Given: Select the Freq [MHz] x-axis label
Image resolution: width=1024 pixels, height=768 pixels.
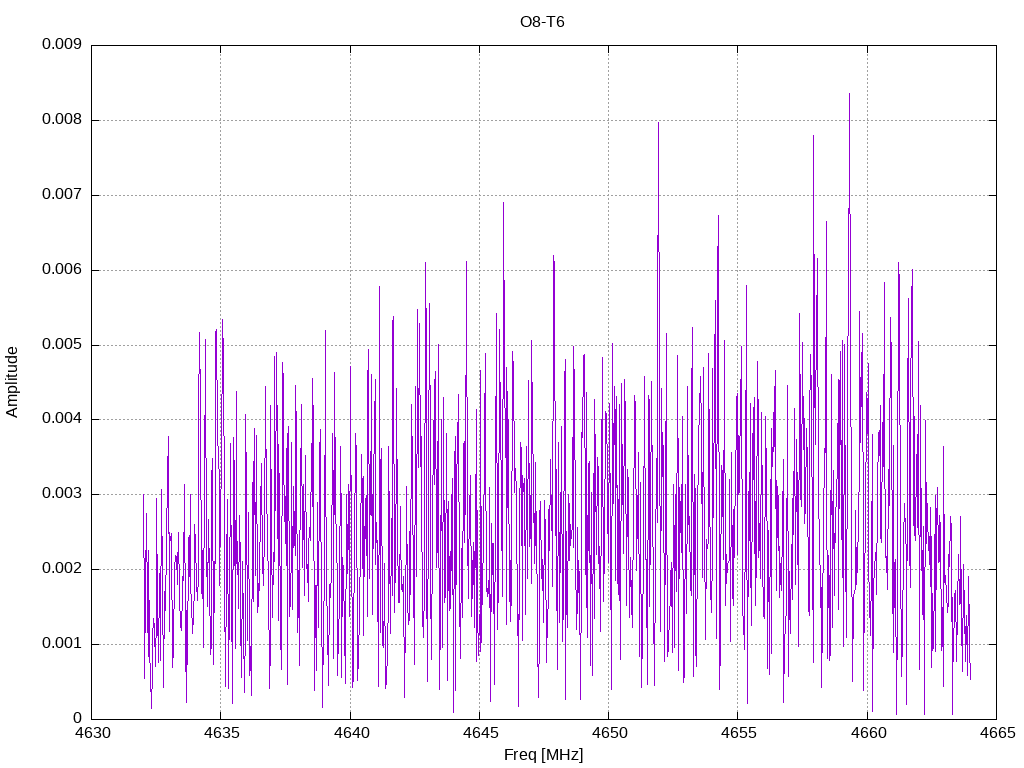Looking at the screenshot, I should coord(543,755).
